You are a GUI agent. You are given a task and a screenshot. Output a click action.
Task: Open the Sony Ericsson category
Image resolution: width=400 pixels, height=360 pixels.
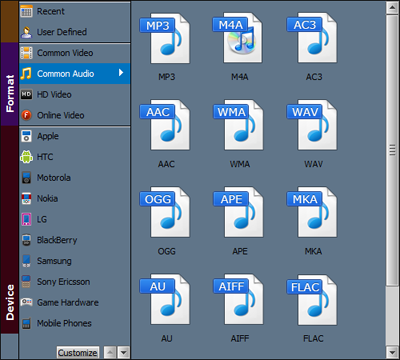tap(75, 282)
